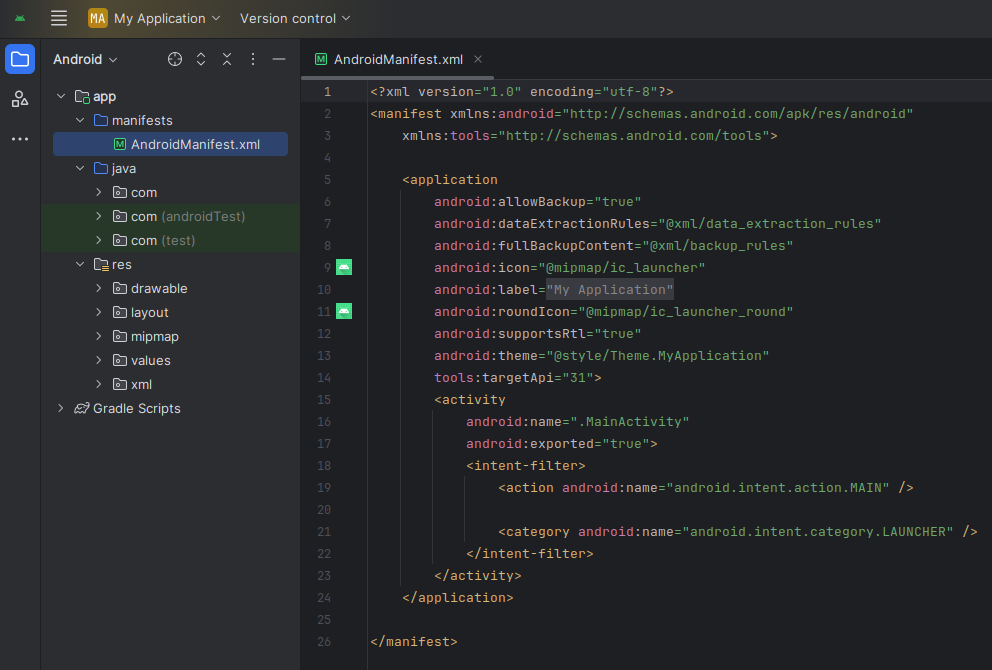This screenshot has height=670, width=992.
Task: Click gutter round icon on line 11
Action: click(344, 311)
